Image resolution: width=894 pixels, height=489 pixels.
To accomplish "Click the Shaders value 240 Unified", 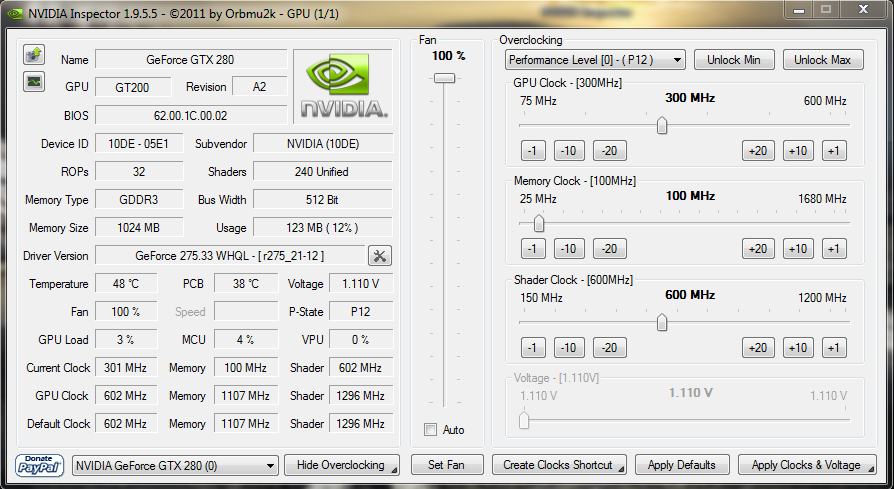I will tap(322, 172).
